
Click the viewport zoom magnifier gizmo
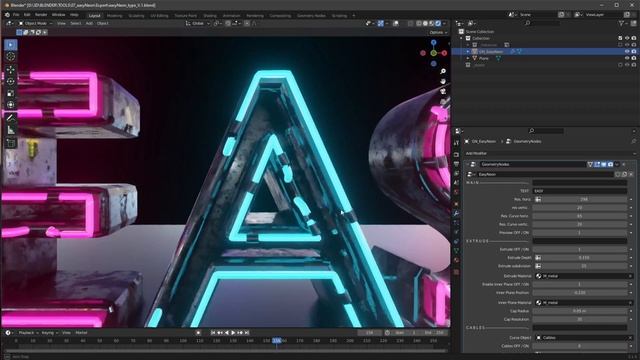443,71
